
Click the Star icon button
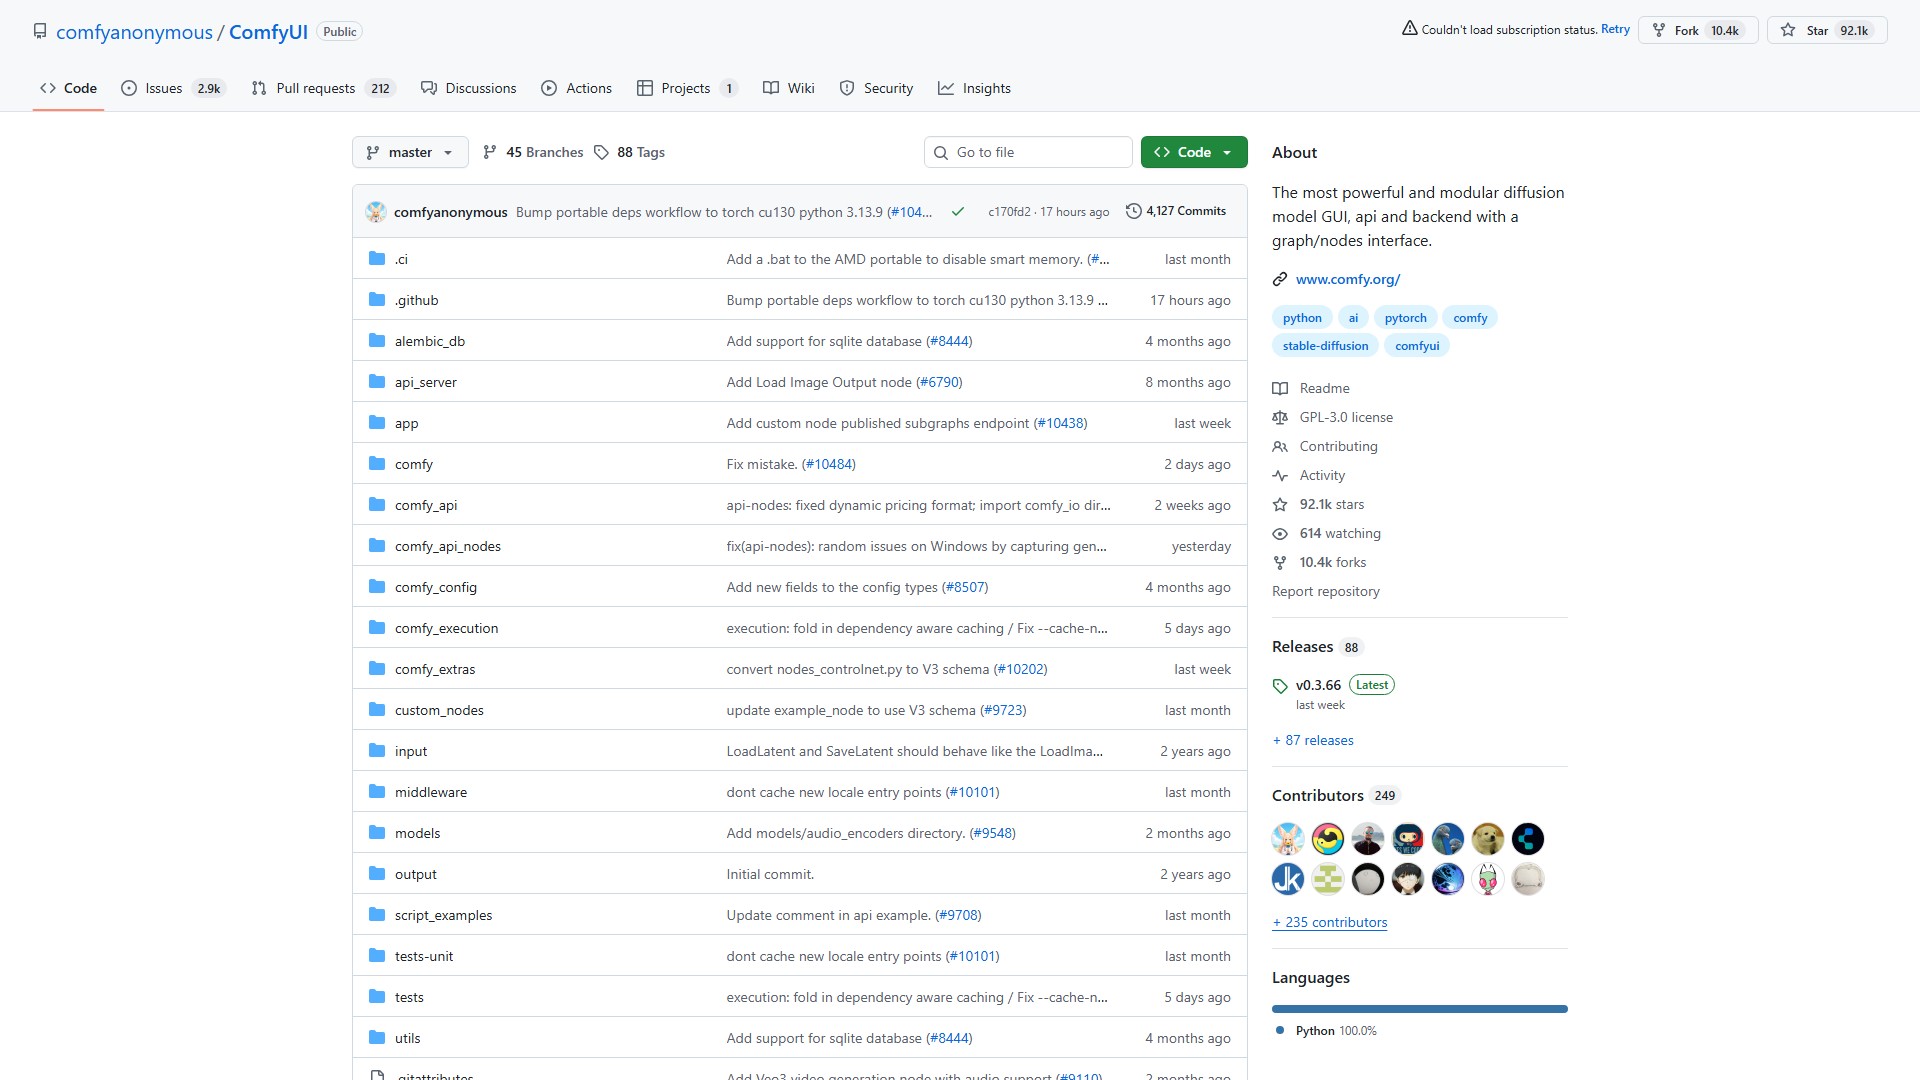pos(1788,30)
